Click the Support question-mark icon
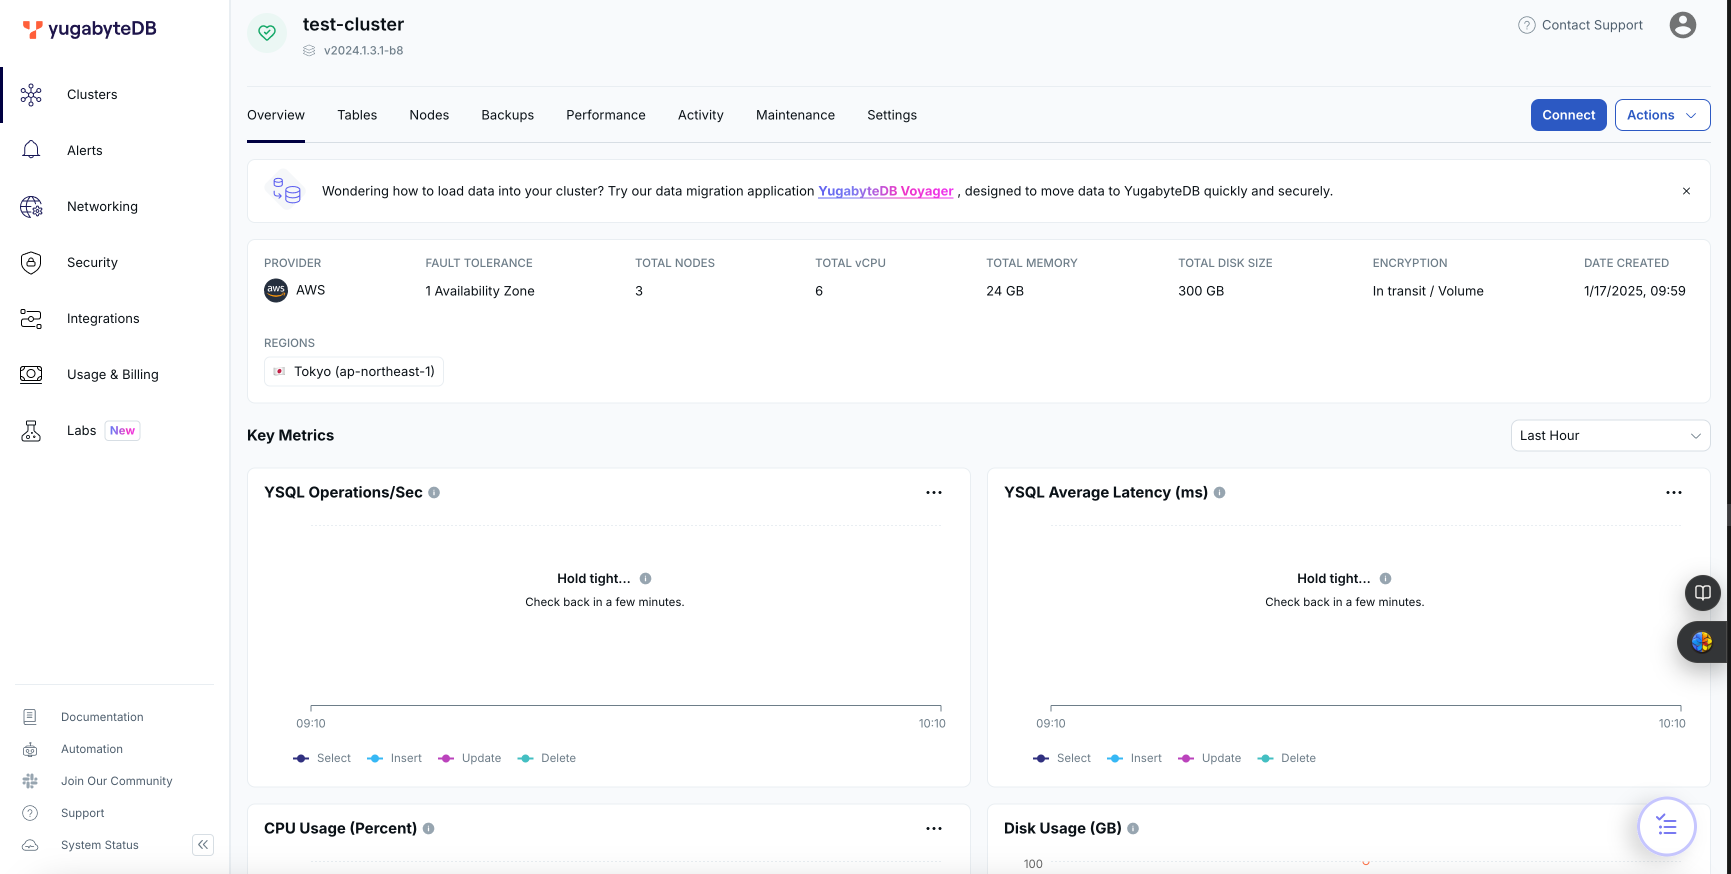Screen dimensions: 1731x874 click(30, 813)
